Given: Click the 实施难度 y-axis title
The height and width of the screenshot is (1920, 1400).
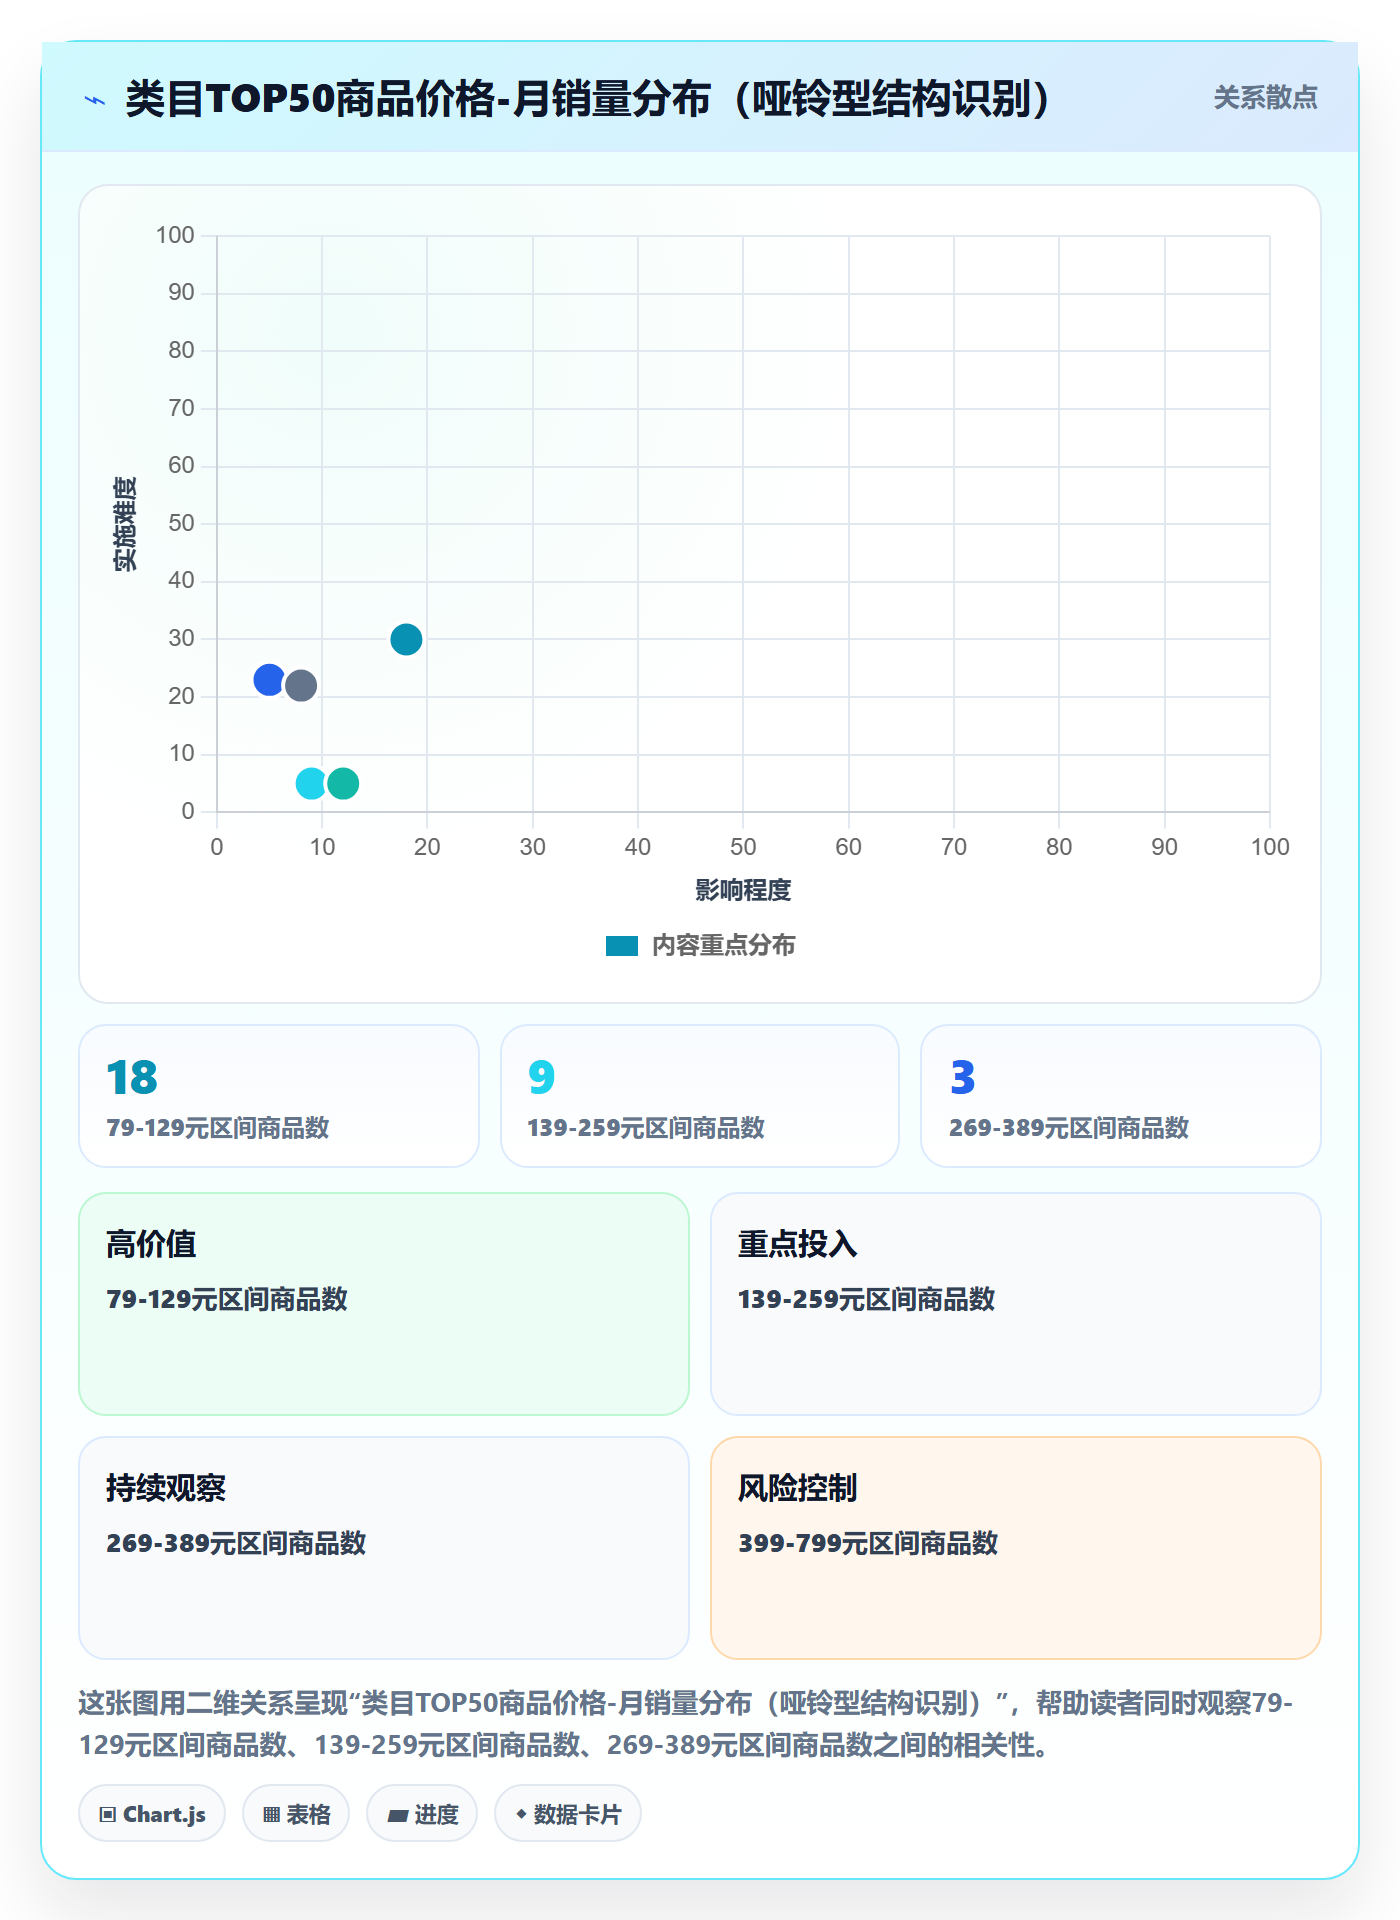Looking at the screenshot, I should point(125,524).
